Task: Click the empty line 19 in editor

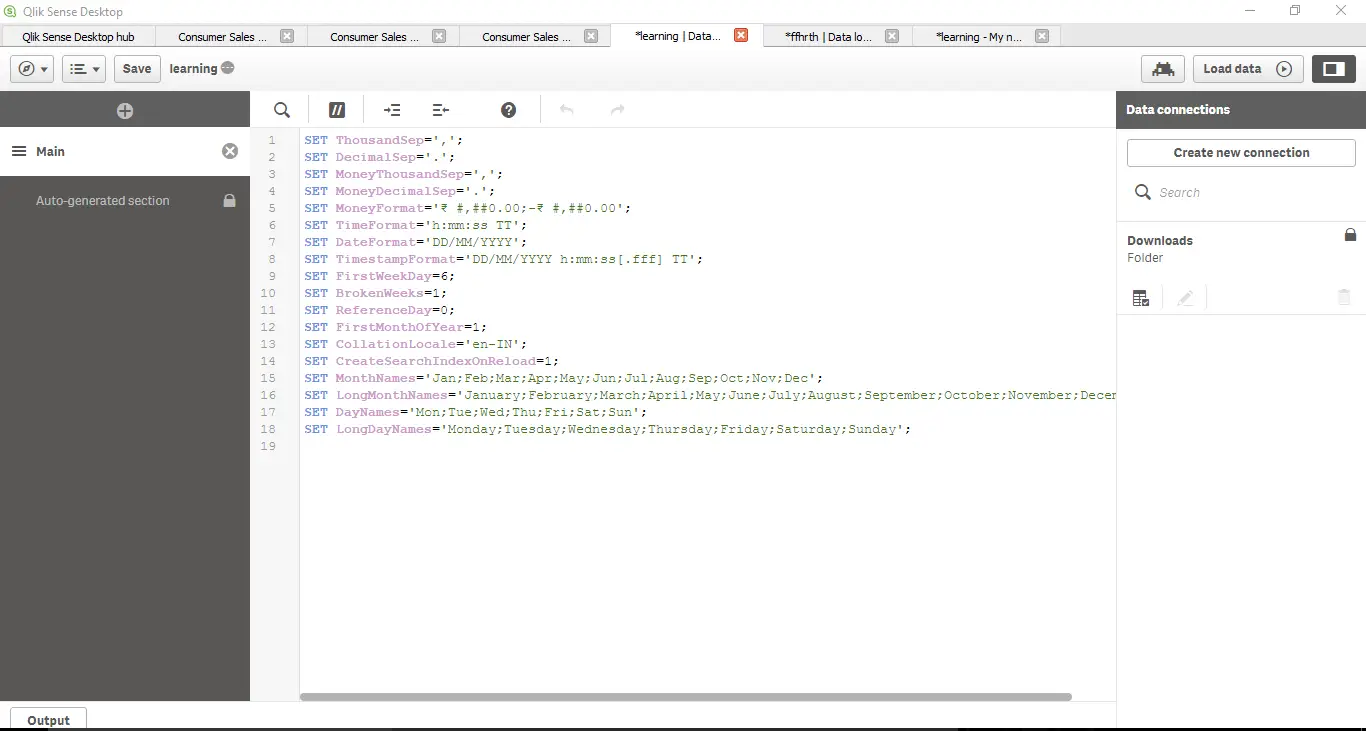Action: coord(707,446)
